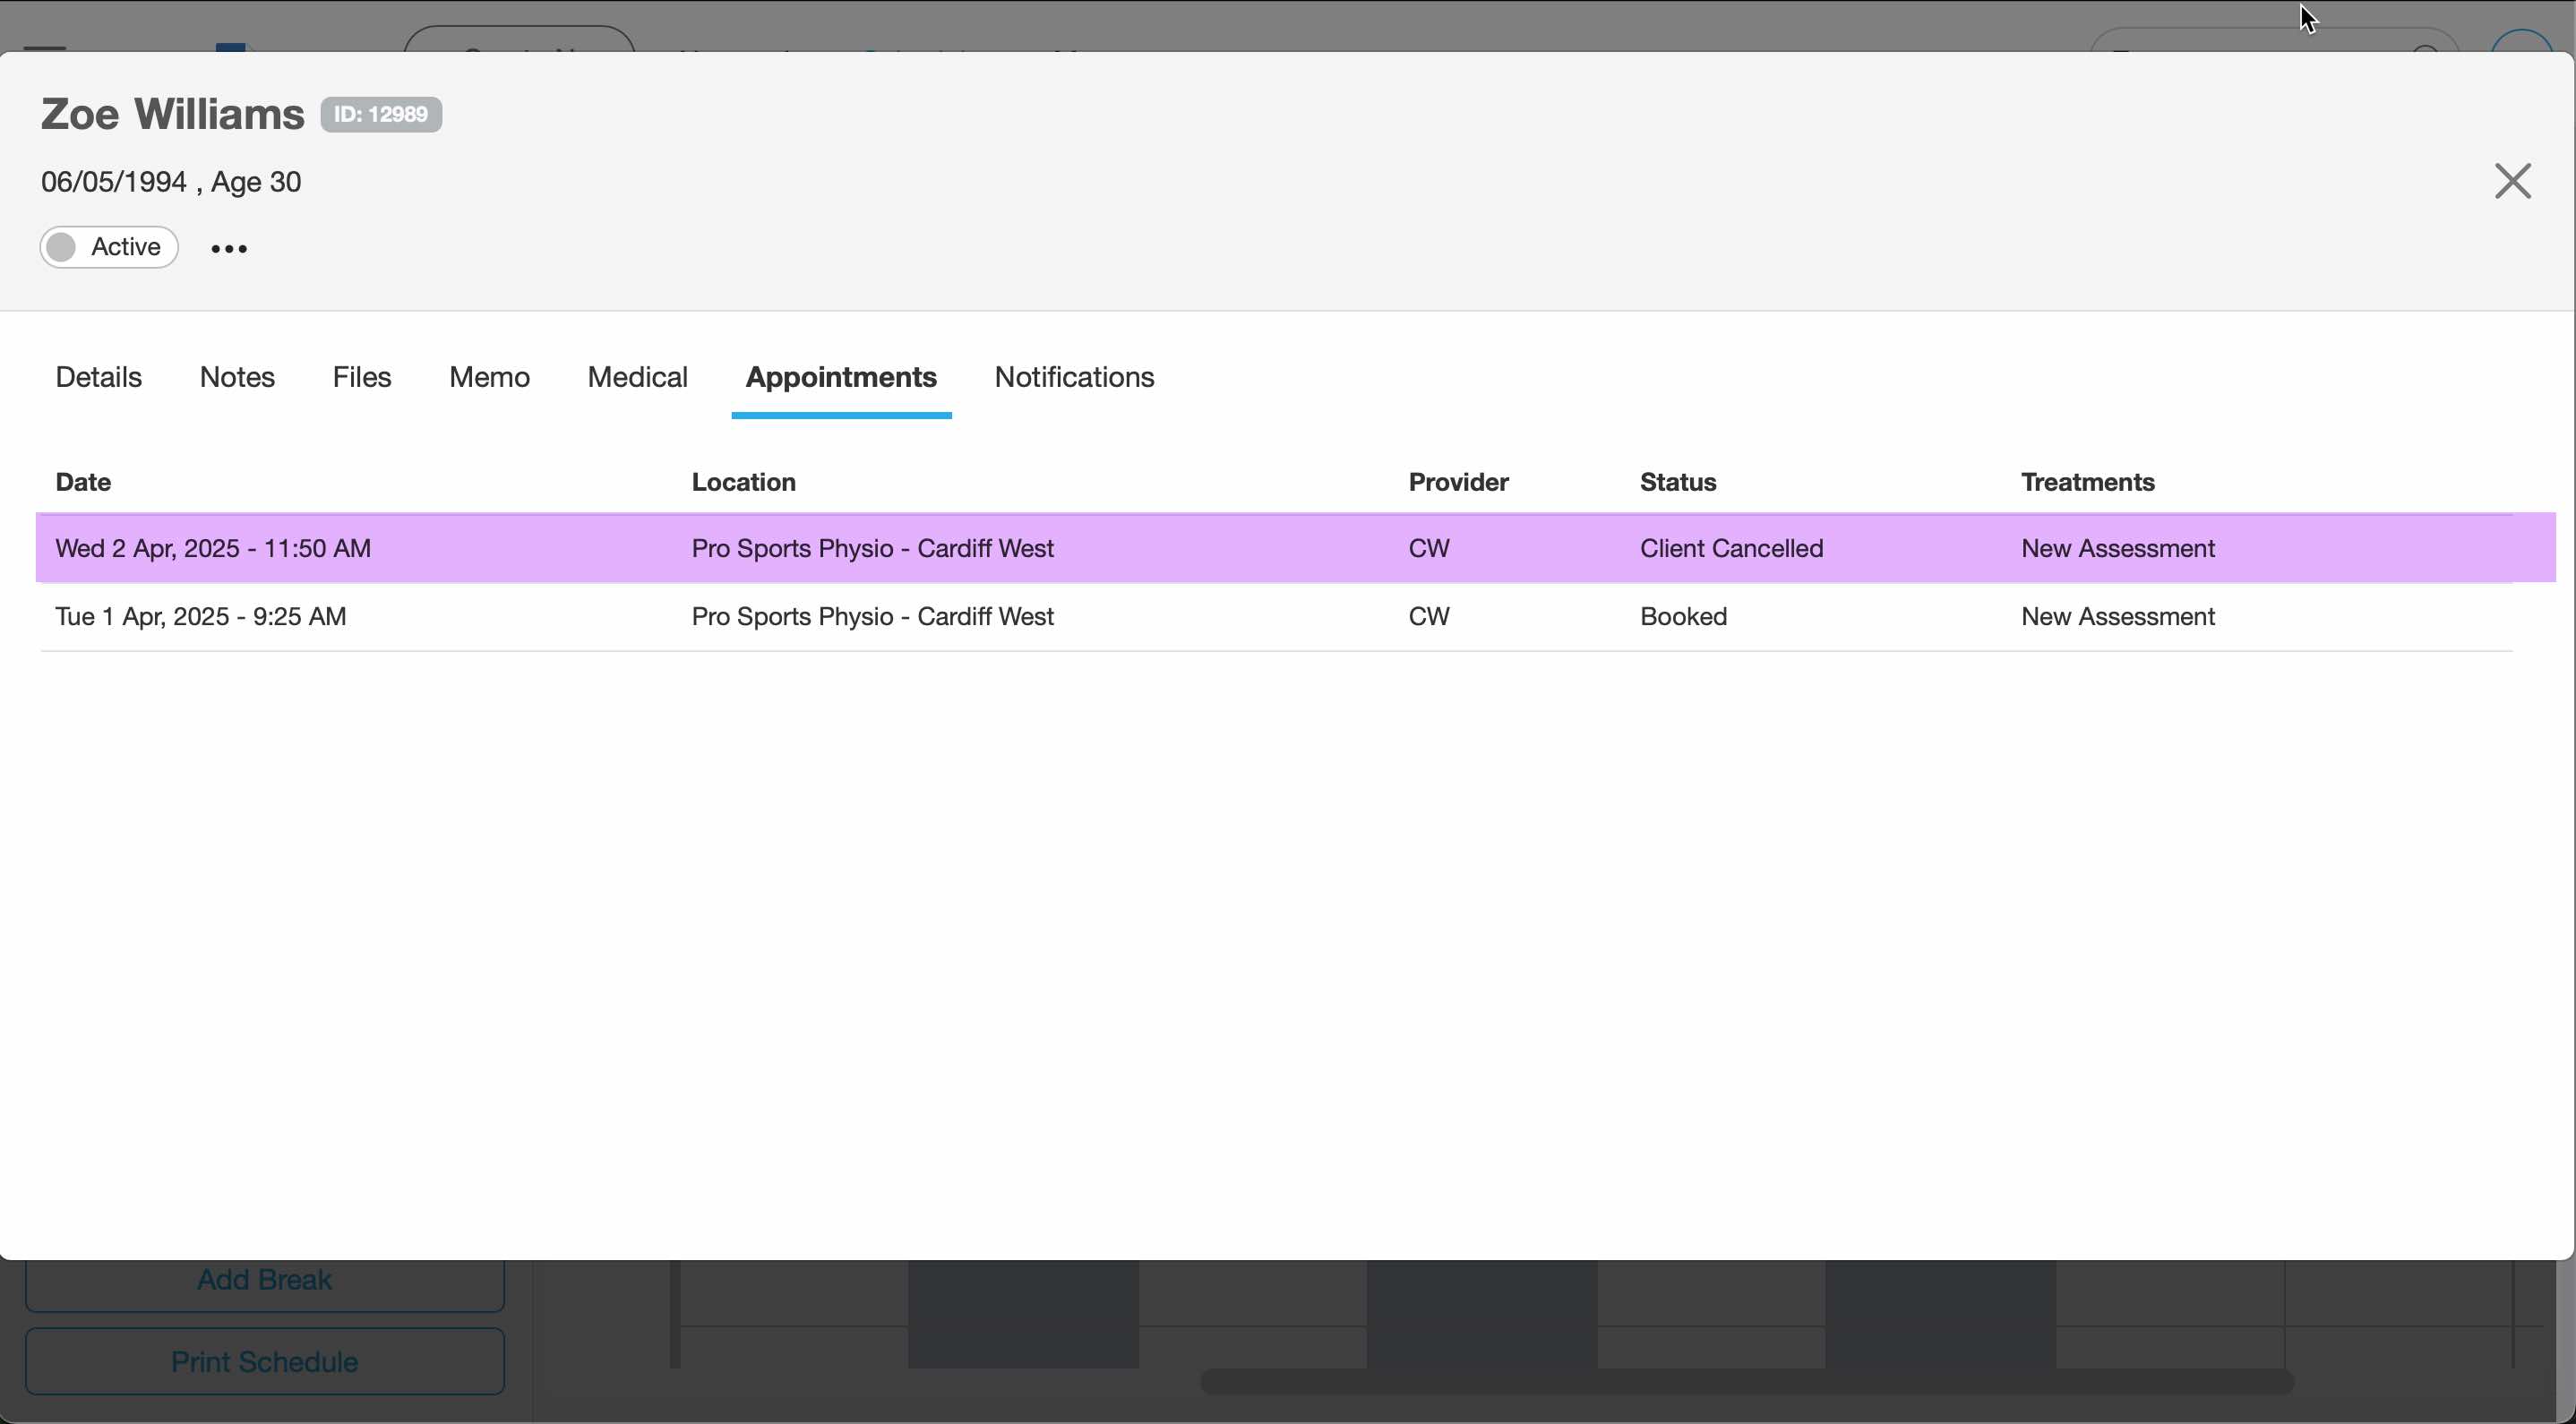This screenshot has height=1424, width=2576.
Task: Select the Appointments tab
Action: pyautogui.click(x=841, y=377)
